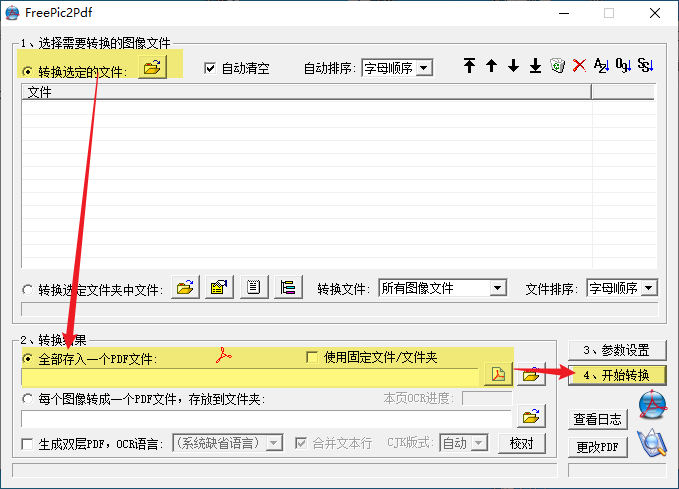This screenshot has height=489, width=679.
Task: Browse folder for 转换选定文件夹中文件
Action: [185, 287]
